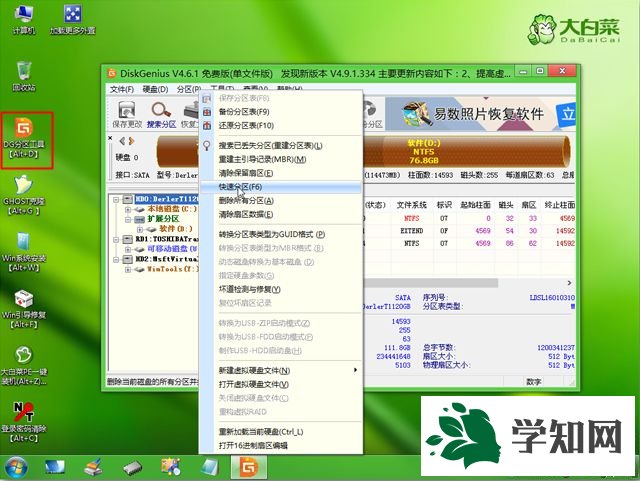
Task: Click the Windows Start orb
Action: [16, 468]
